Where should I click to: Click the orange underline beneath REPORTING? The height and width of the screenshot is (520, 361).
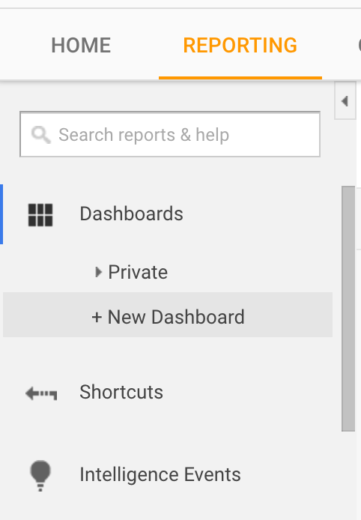240,78
